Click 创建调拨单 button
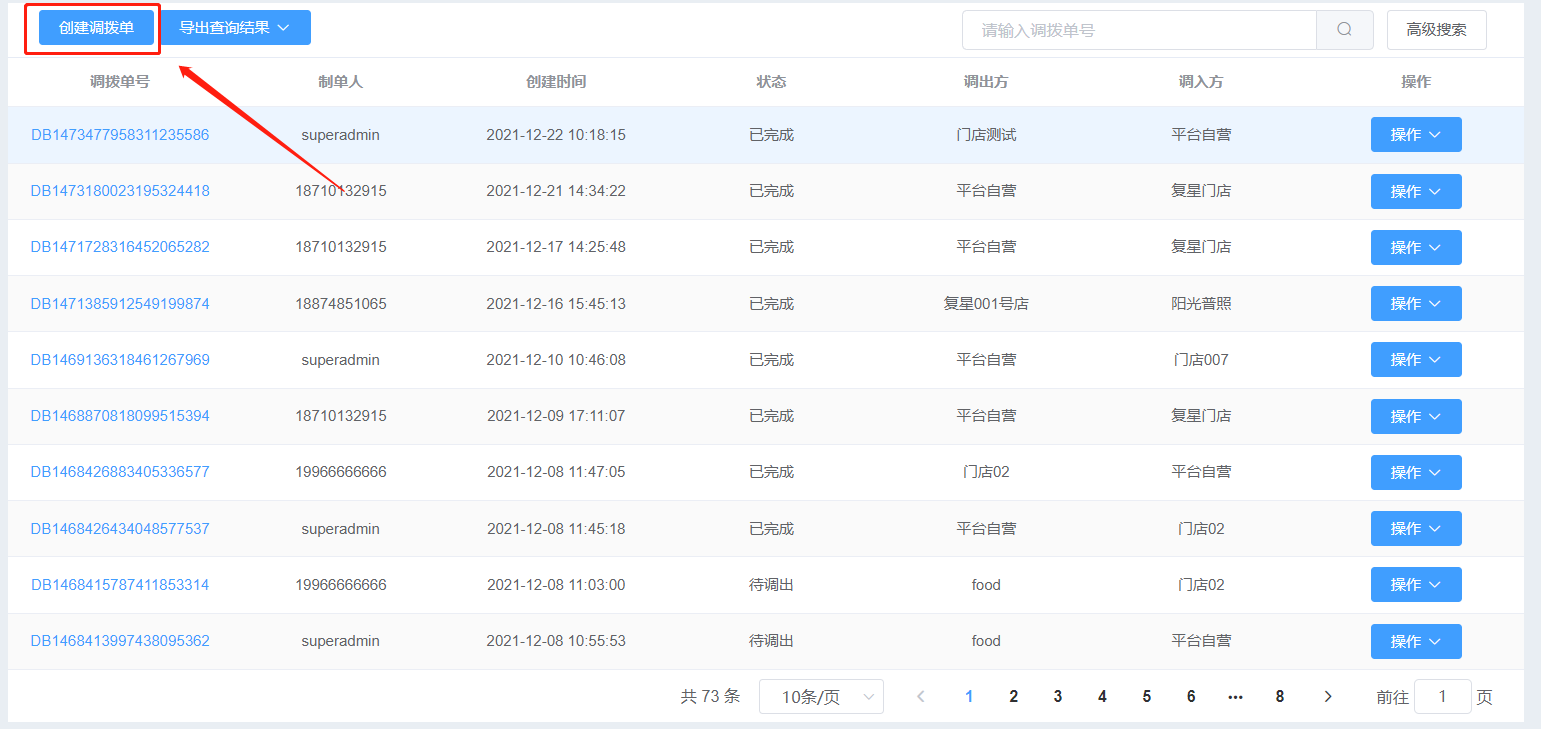 click(x=96, y=28)
